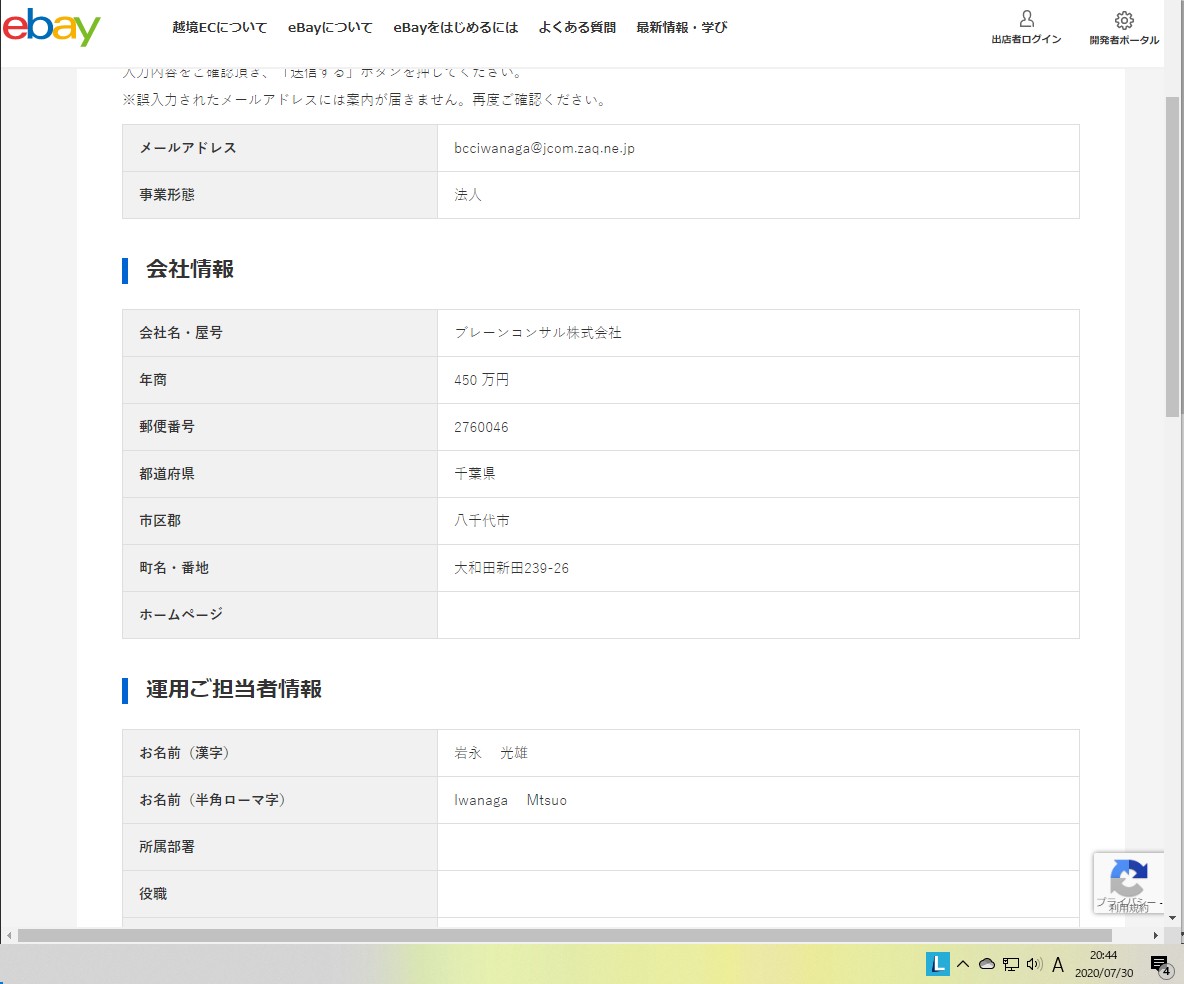Open the Action Center notifications icon
The width and height of the screenshot is (1184, 984).
[1160, 964]
